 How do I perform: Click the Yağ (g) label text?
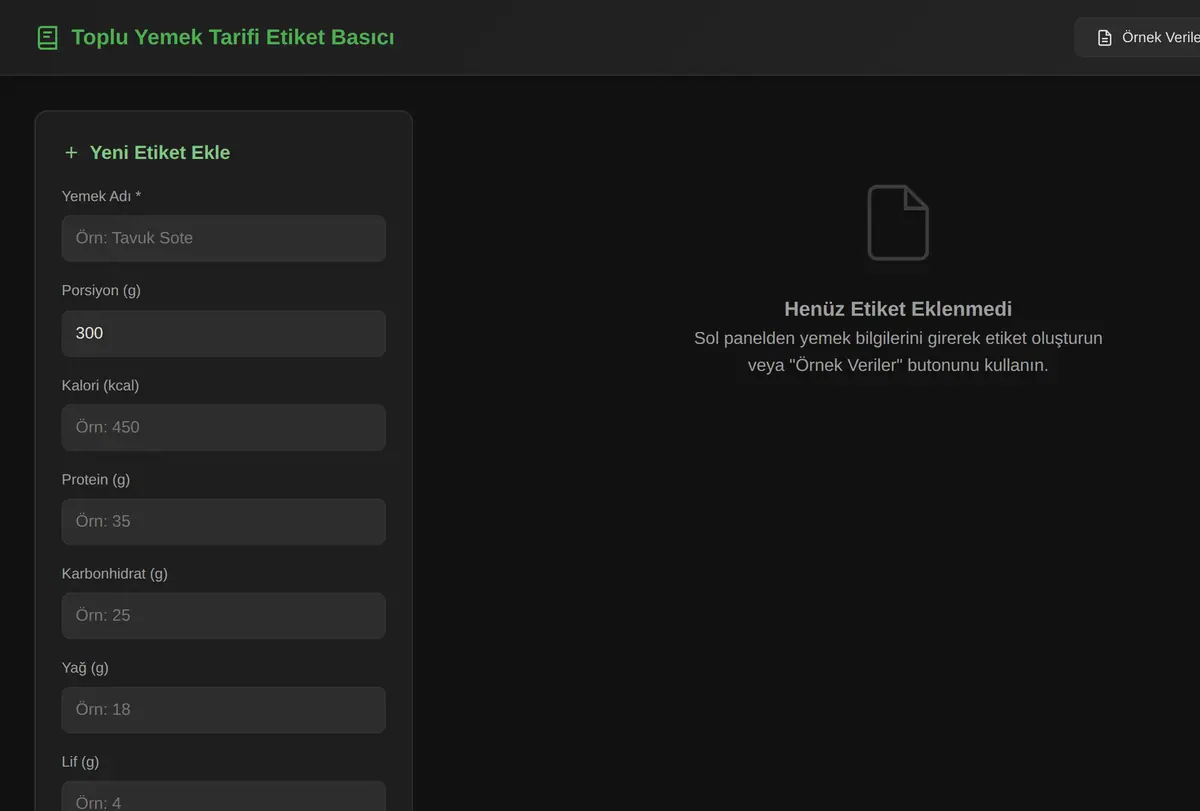point(87,667)
